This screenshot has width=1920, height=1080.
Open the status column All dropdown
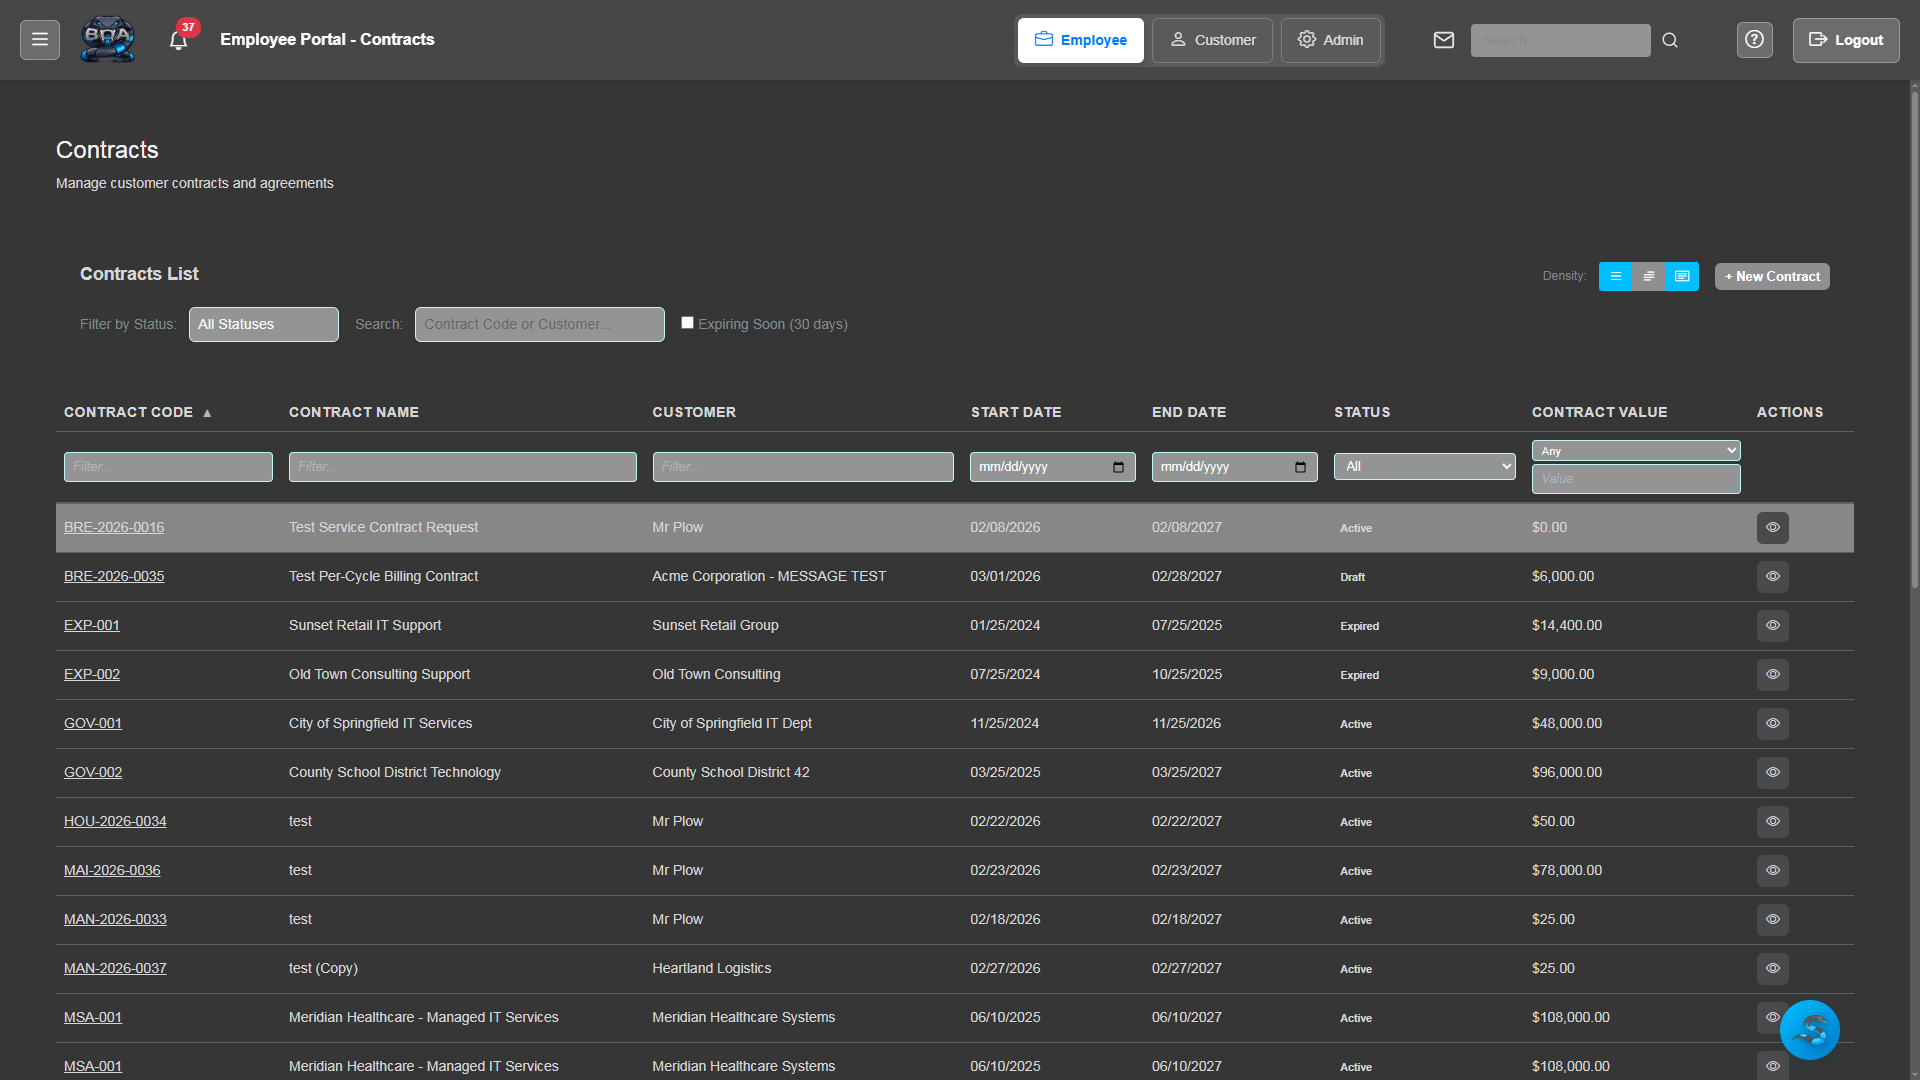pos(1424,466)
